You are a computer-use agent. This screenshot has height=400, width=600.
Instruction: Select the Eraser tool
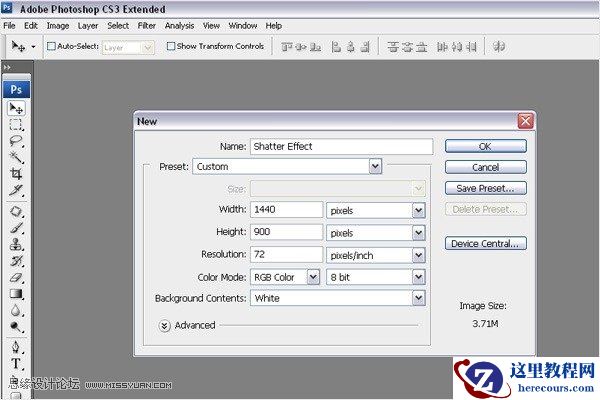[16, 278]
